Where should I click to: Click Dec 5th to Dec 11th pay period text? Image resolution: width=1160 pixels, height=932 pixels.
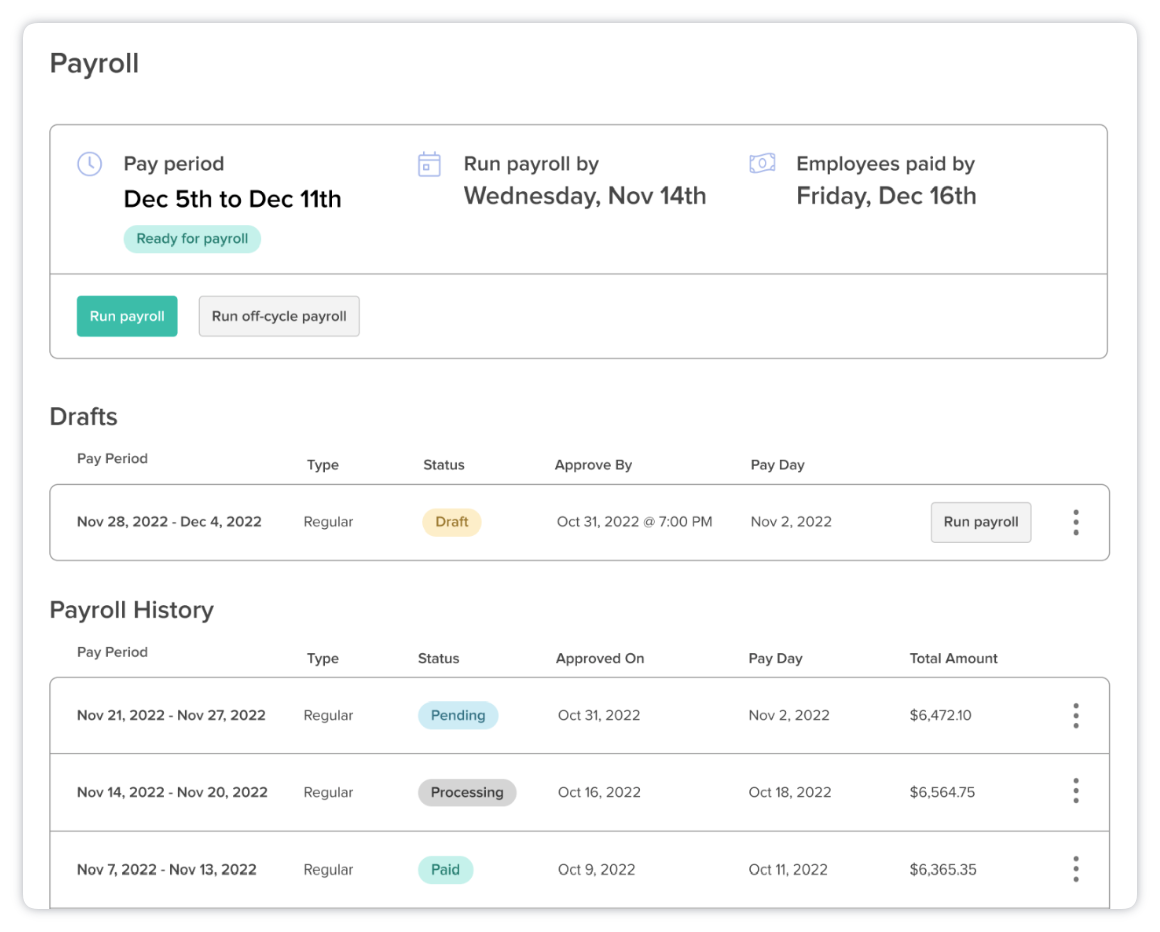pyautogui.click(x=232, y=199)
